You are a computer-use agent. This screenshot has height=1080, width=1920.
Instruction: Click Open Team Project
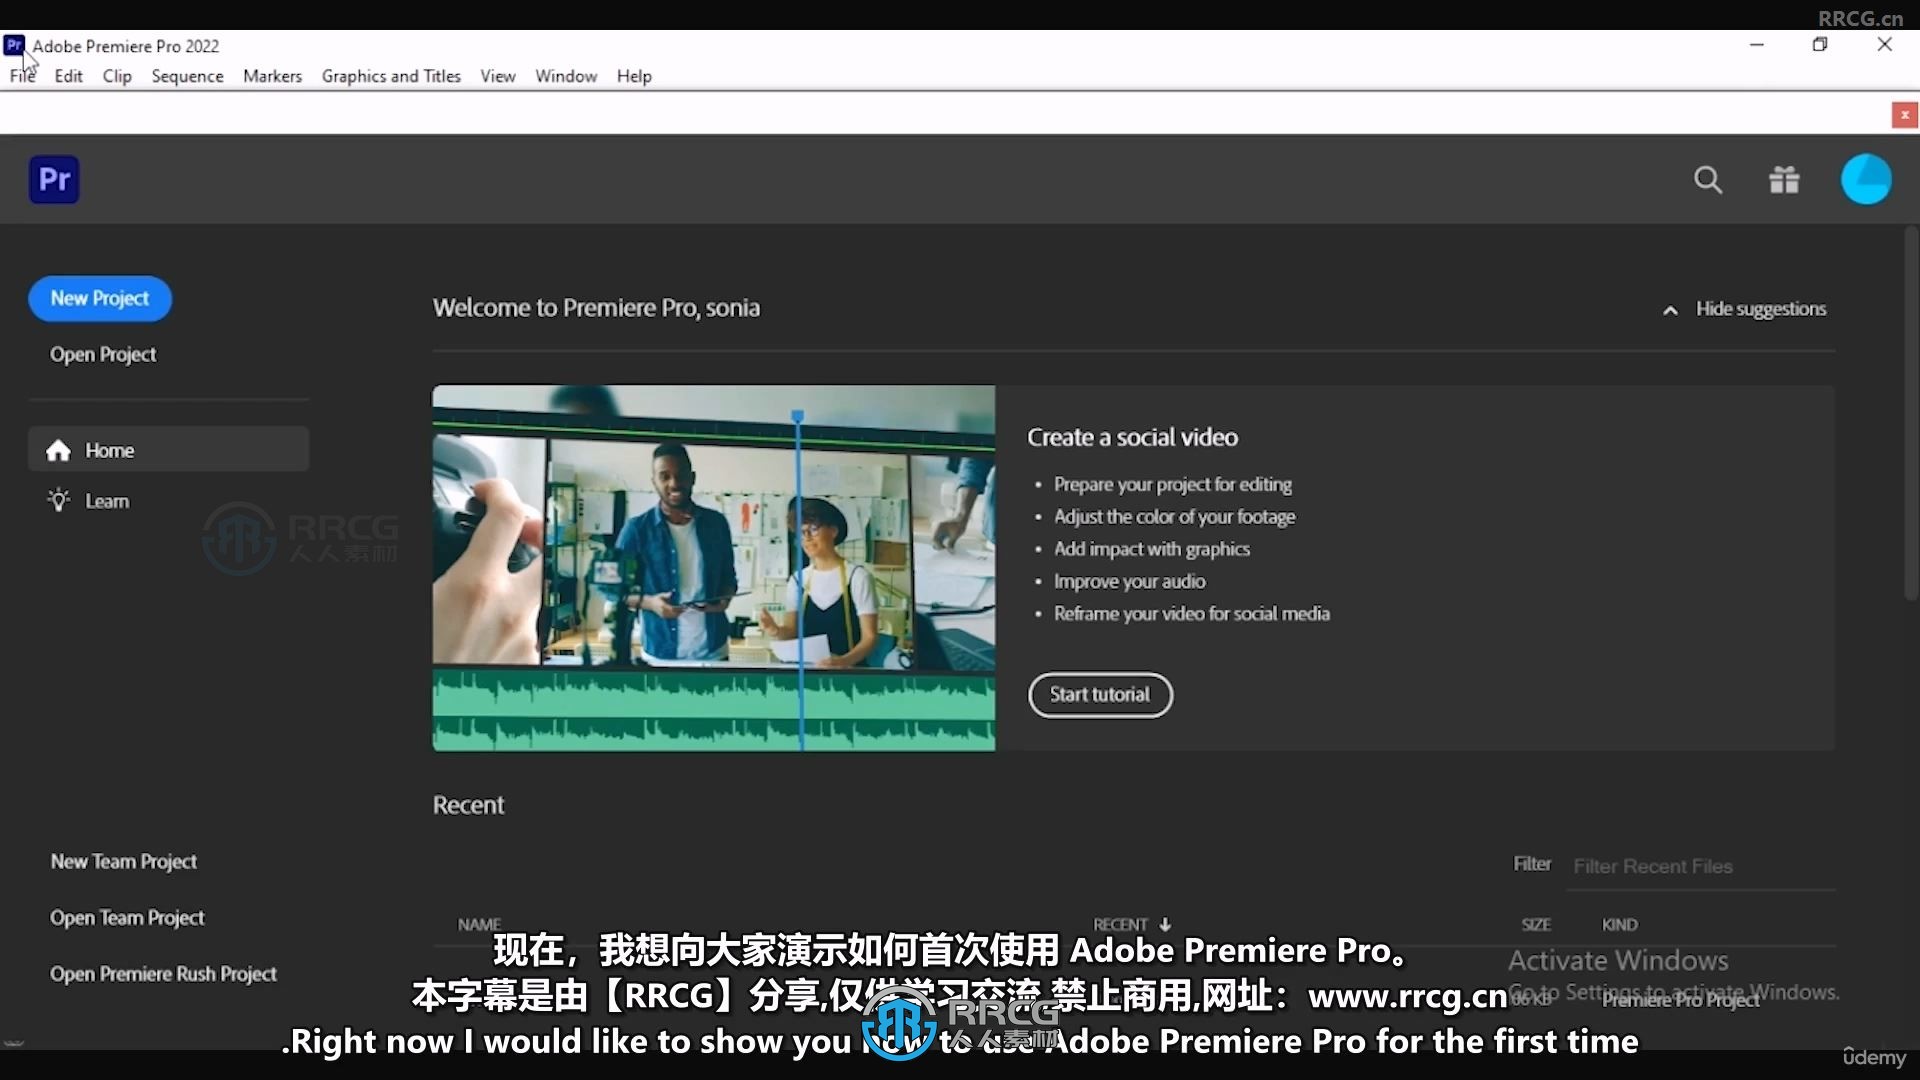[127, 918]
